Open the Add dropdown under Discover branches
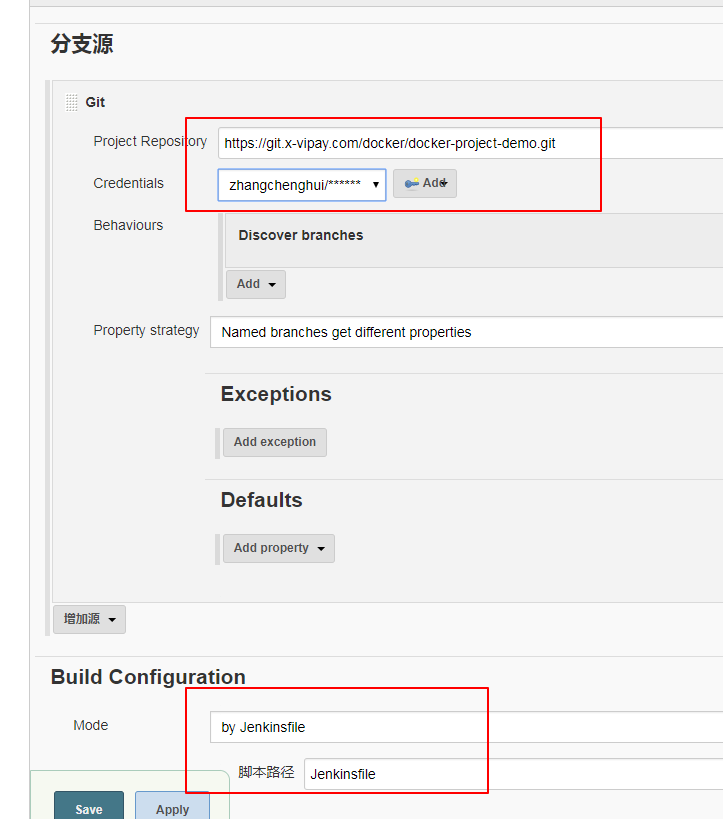This screenshot has width=723, height=819. click(x=255, y=284)
